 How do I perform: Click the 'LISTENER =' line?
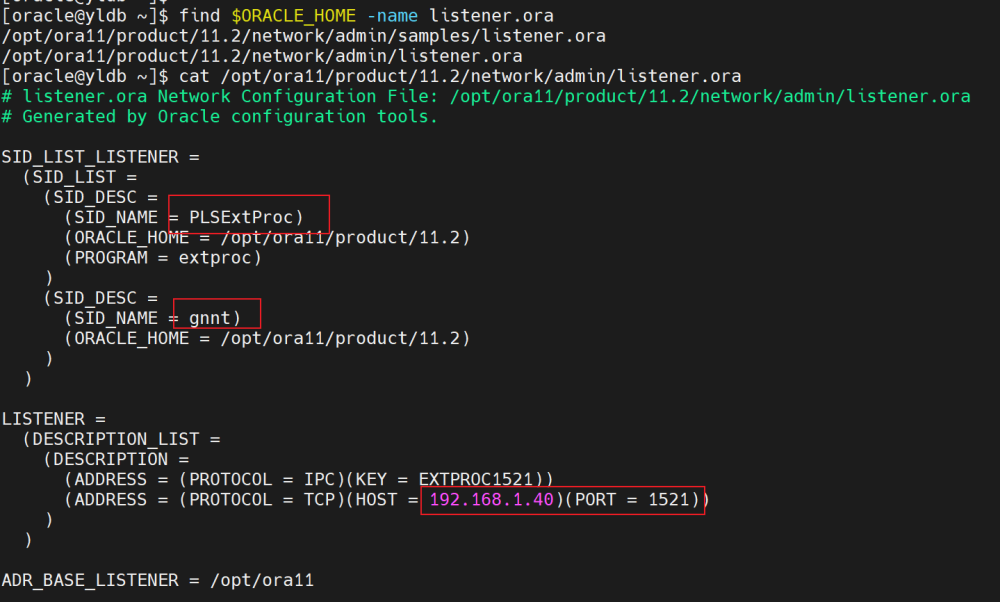click(x=54, y=419)
